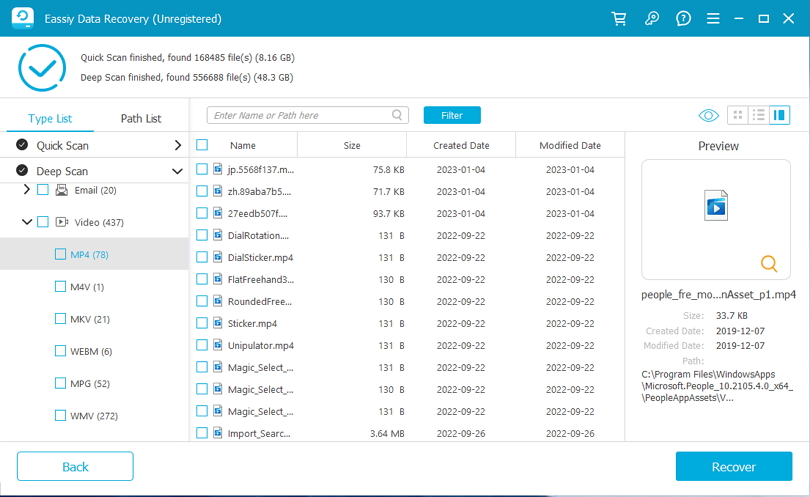Click the file icon of Import_Searc...
The width and height of the screenshot is (810, 497).
pyautogui.click(x=218, y=433)
